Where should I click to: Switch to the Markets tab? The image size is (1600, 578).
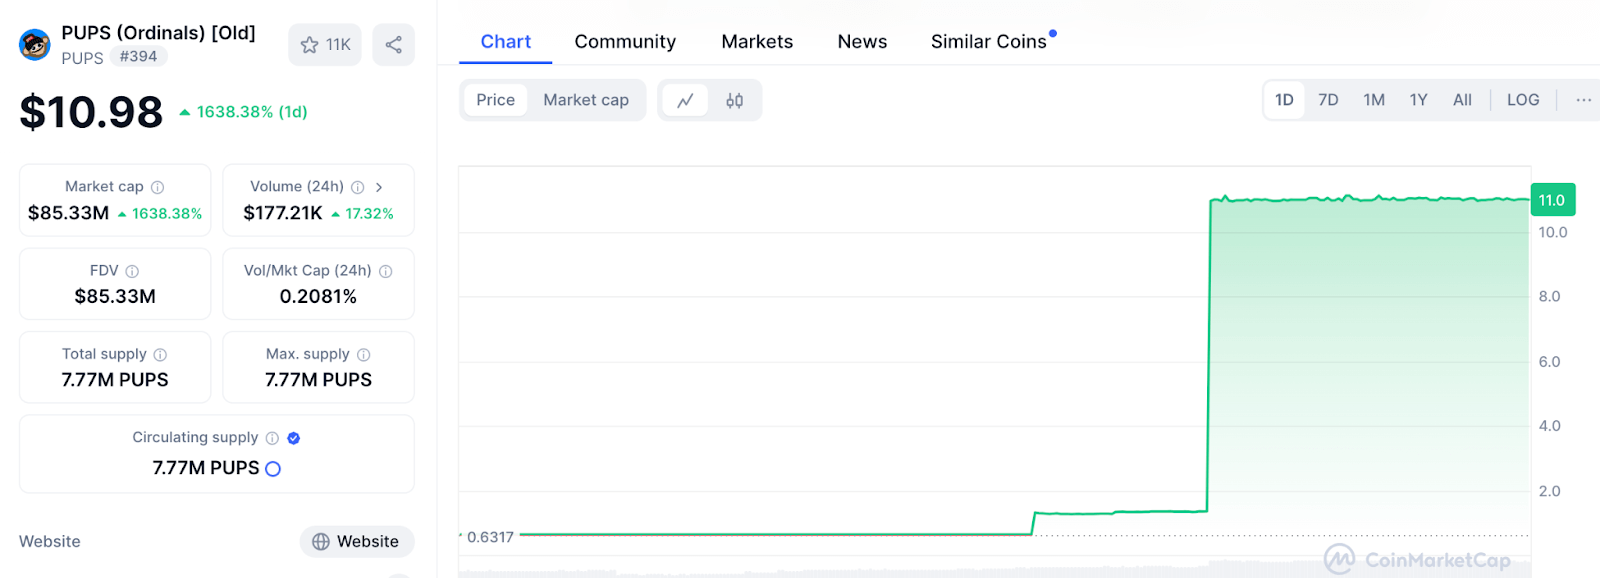click(x=757, y=42)
